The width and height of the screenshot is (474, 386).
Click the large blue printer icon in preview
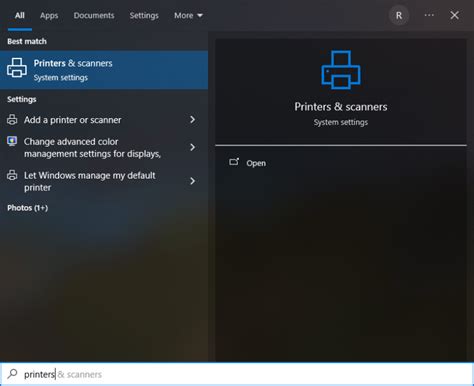coord(341,70)
